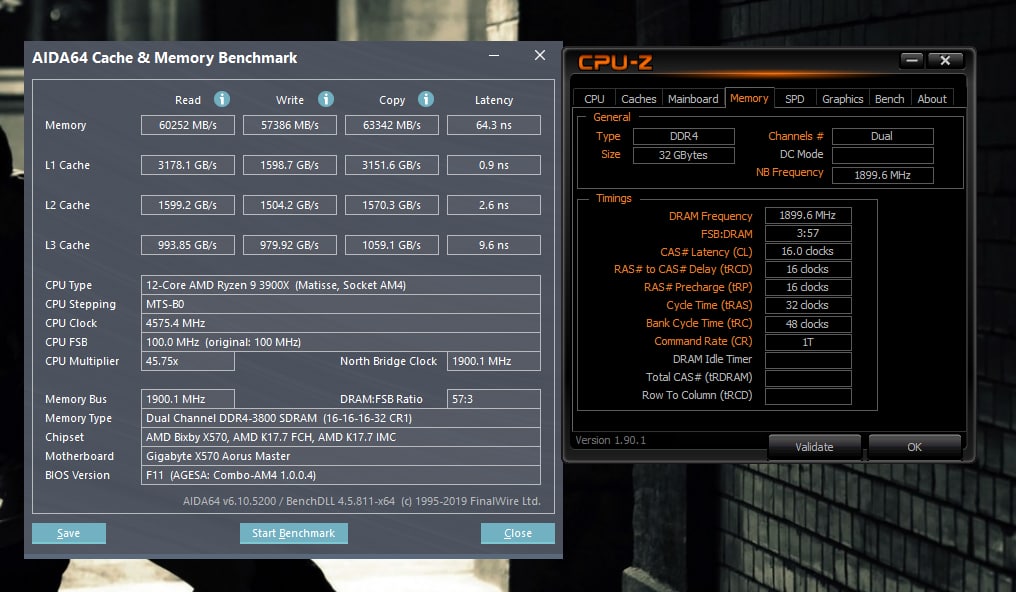Screen dimensions: 1016x592
Task: Click CAS# Latency value 16.0 clocks
Action: 808,251
